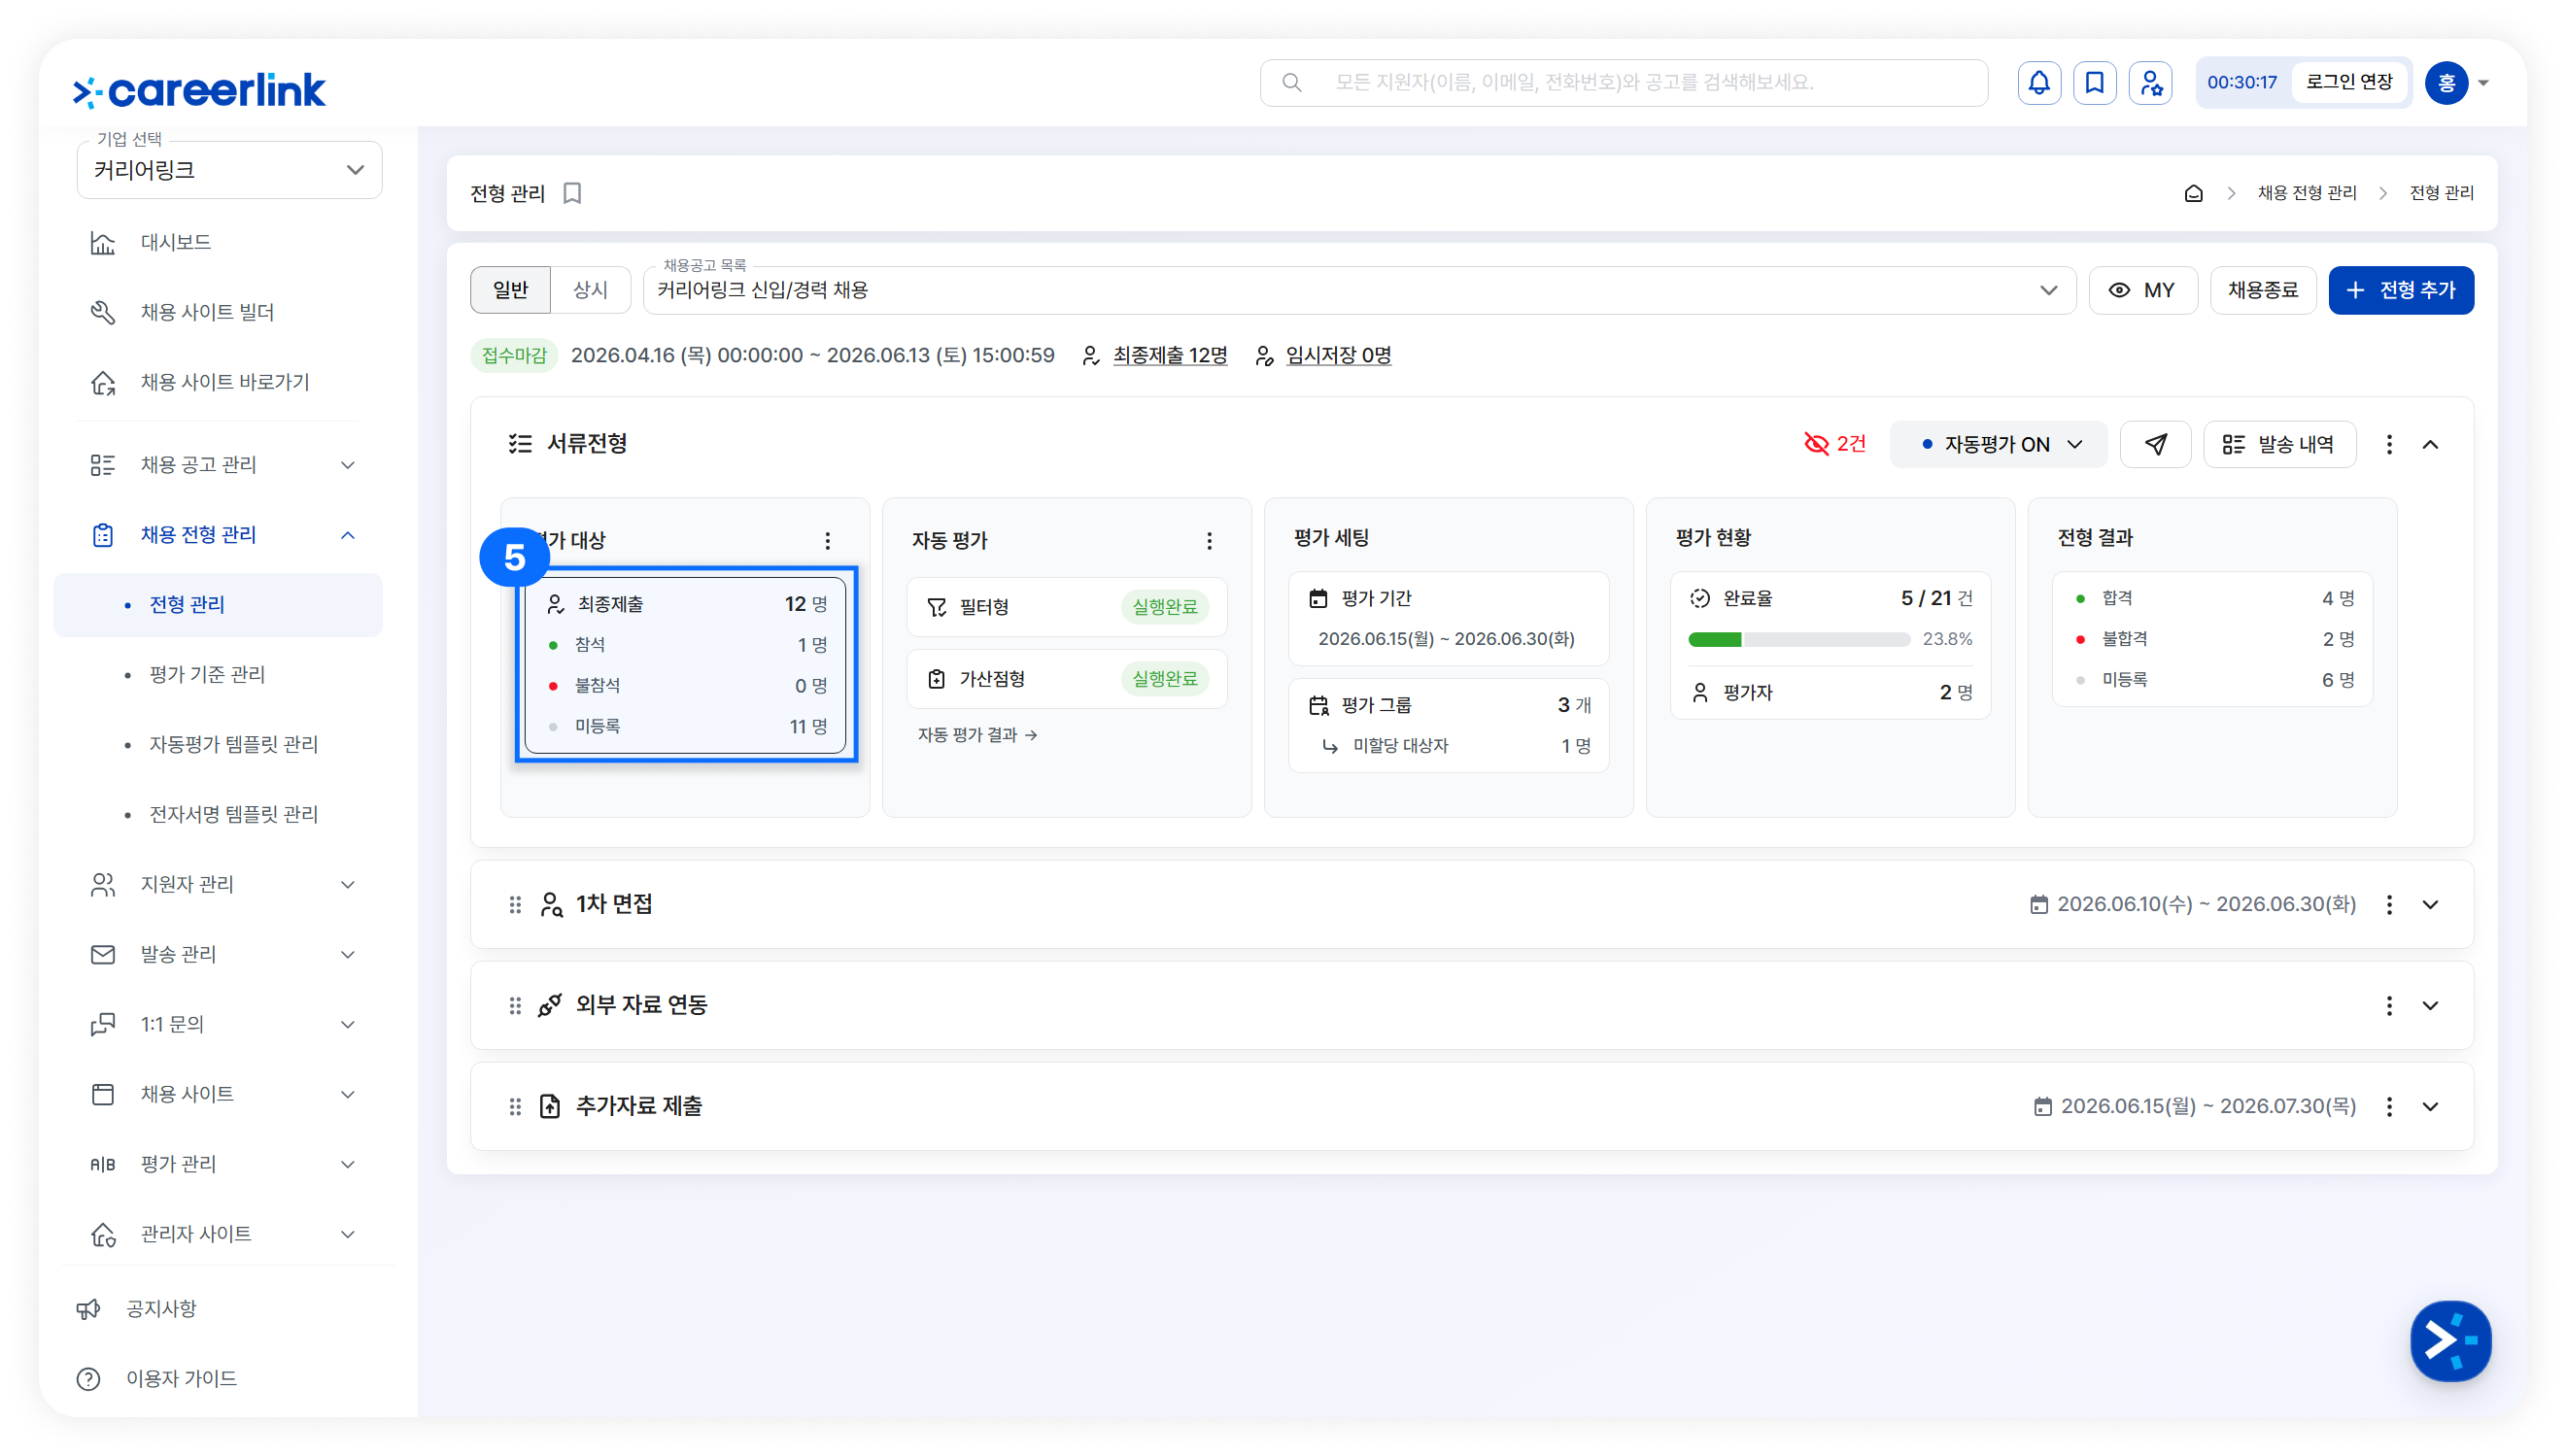The image size is (2566, 1456).
Task: Open the 채용공고 목록 dropdown
Action: (x=1359, y=290)
